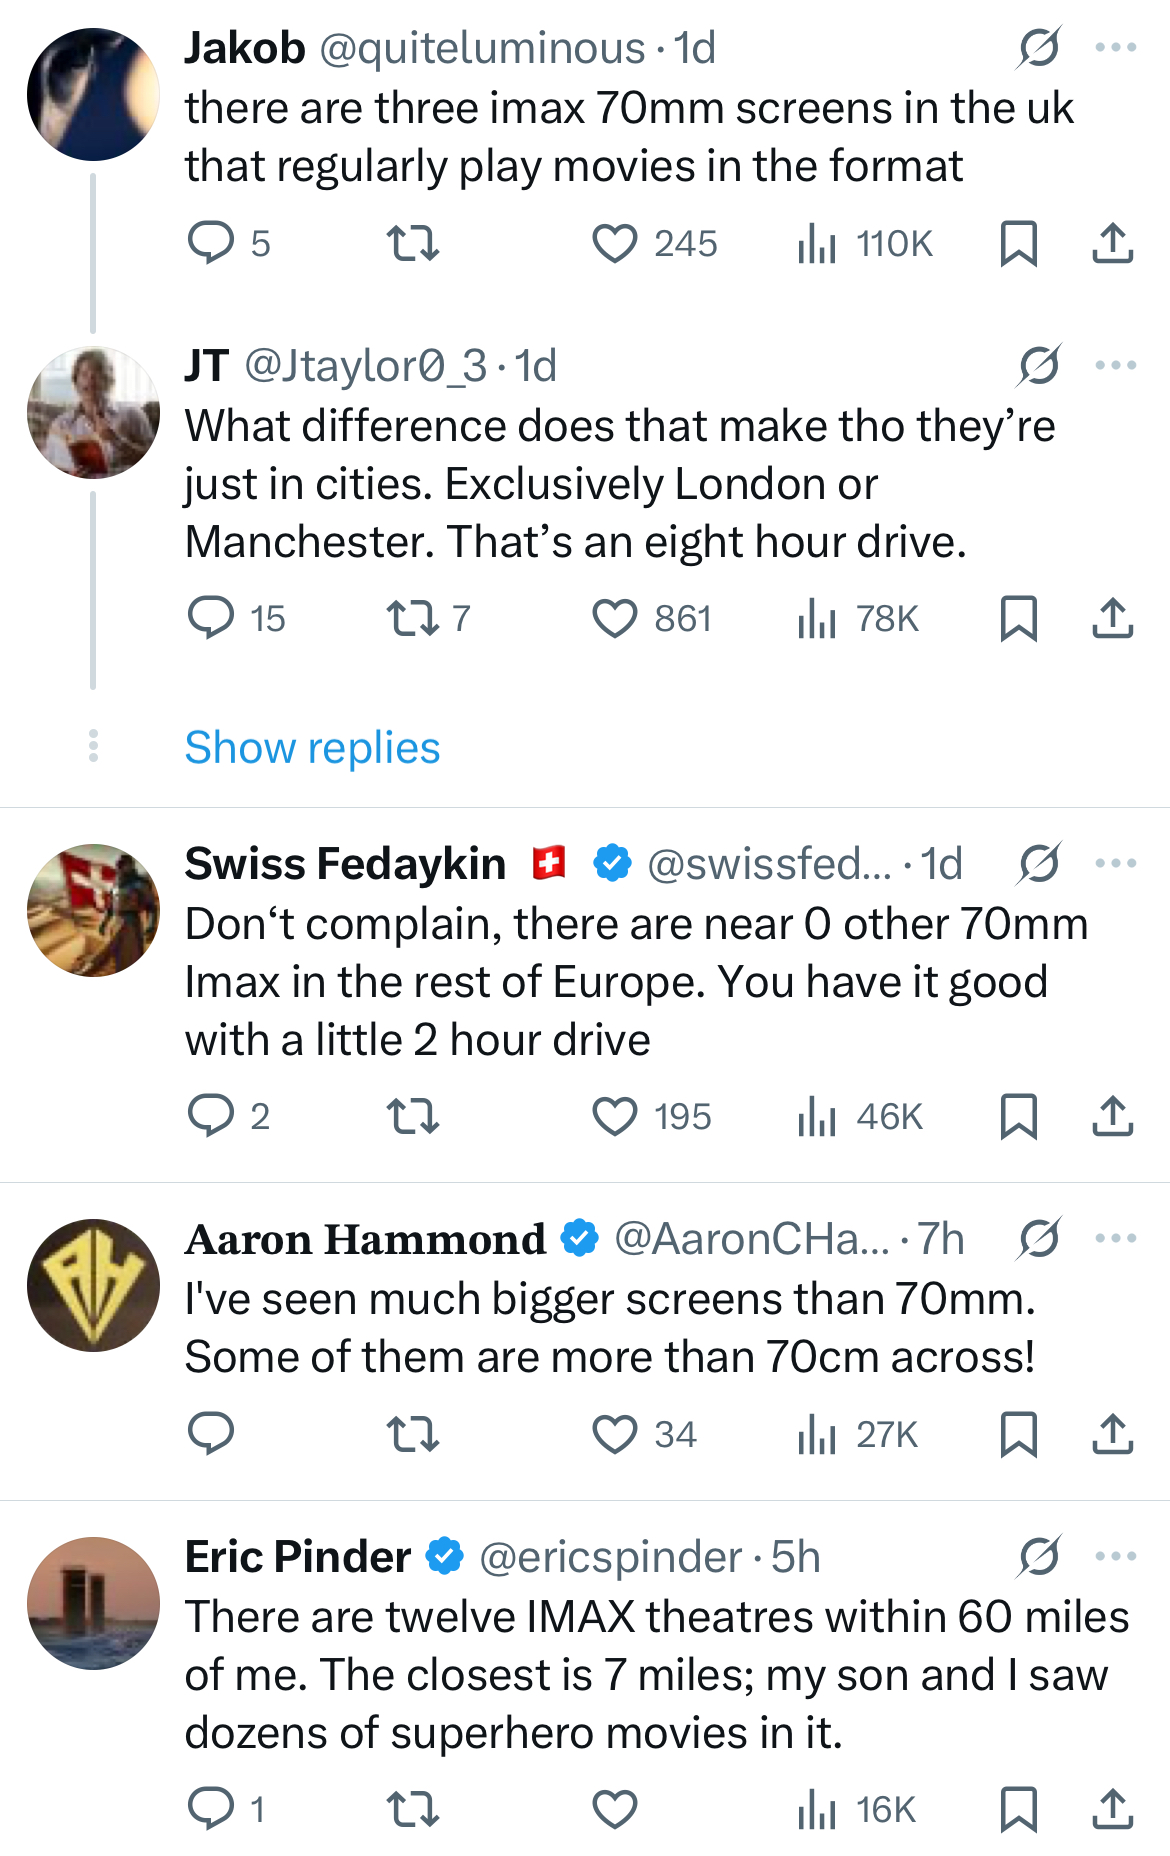Click the Show replies link
1170x1856 pixels.
click(312, 748)
